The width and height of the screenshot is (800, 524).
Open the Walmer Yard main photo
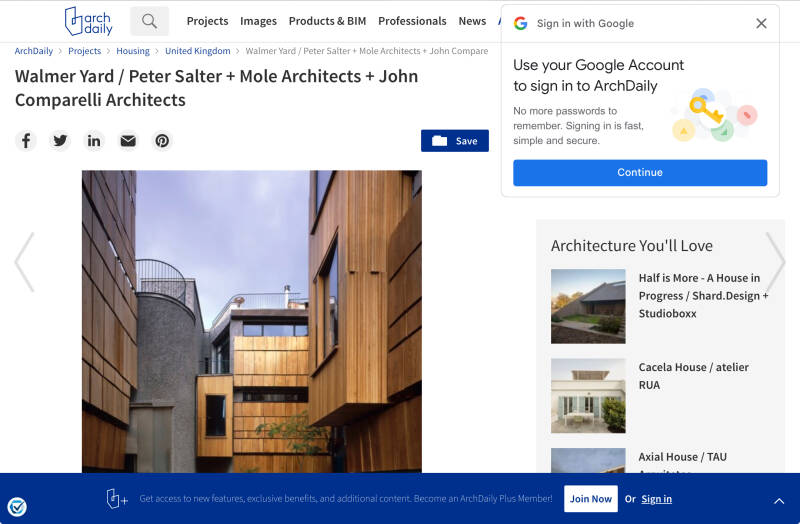[252, 321]
